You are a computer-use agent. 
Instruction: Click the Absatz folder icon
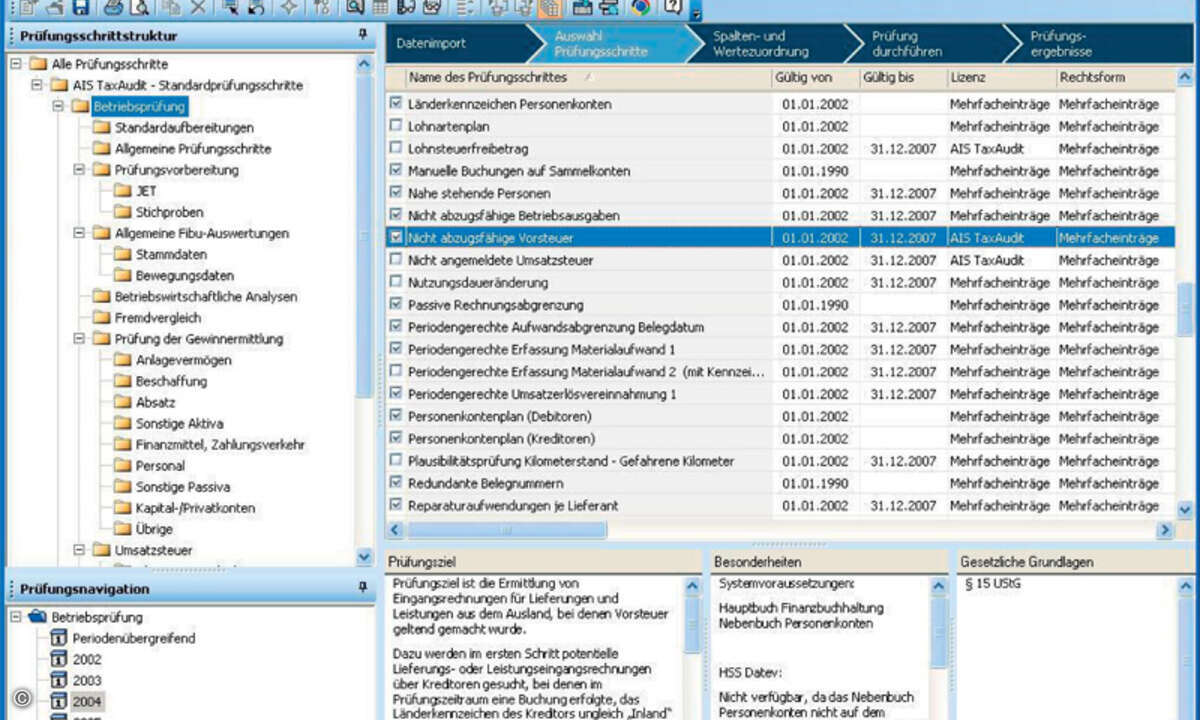click(x=123, y=402)
